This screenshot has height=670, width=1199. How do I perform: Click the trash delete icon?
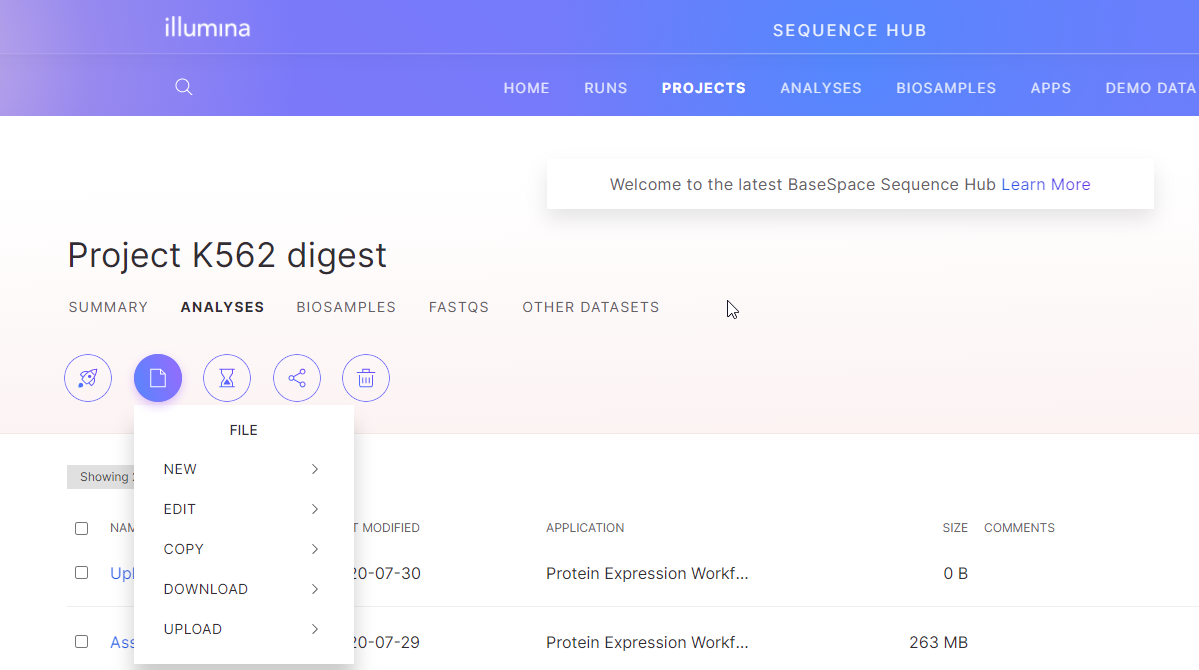[366, 378]
